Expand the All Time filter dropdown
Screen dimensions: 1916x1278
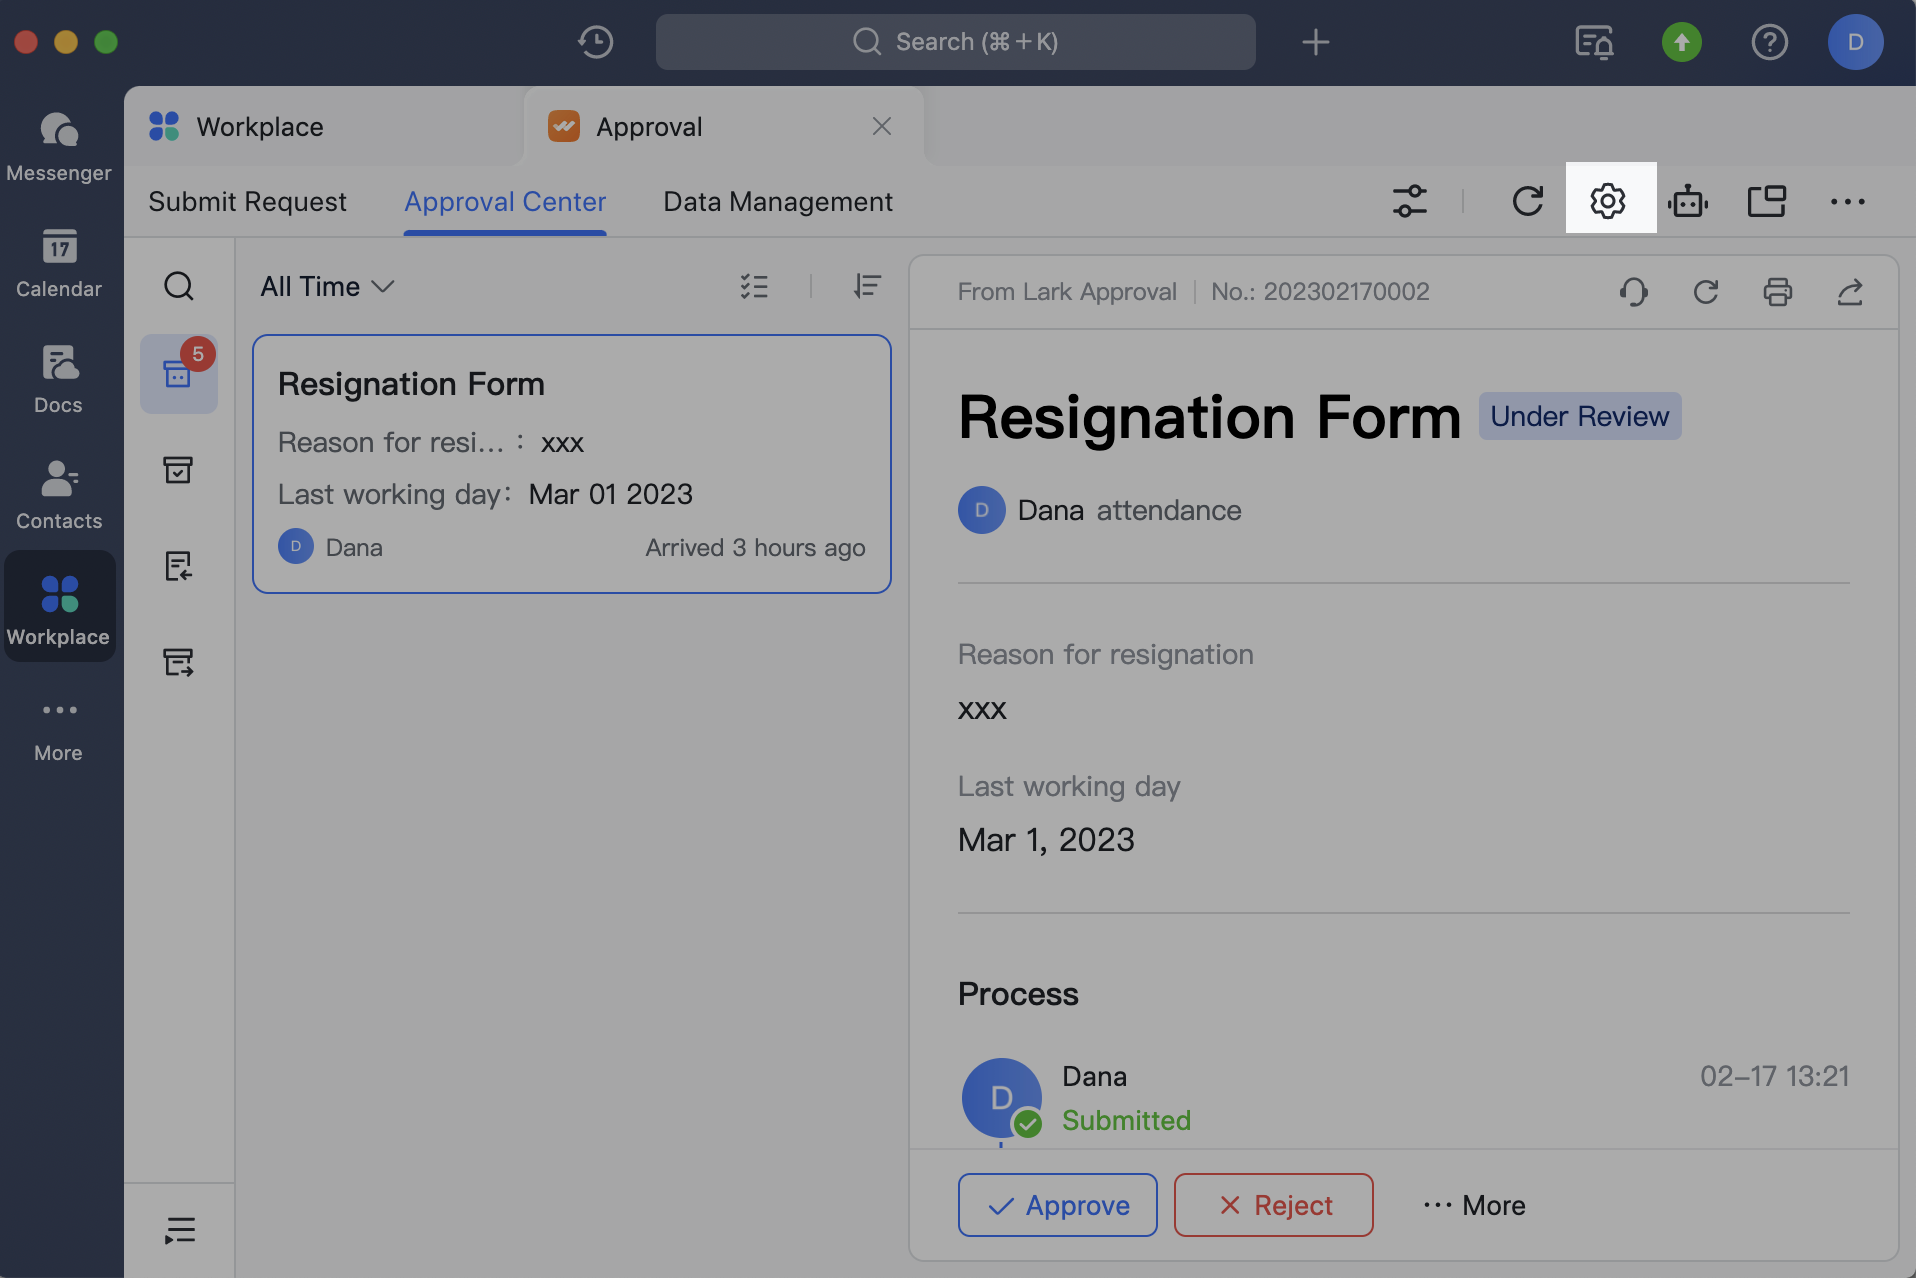pos(327,287)
